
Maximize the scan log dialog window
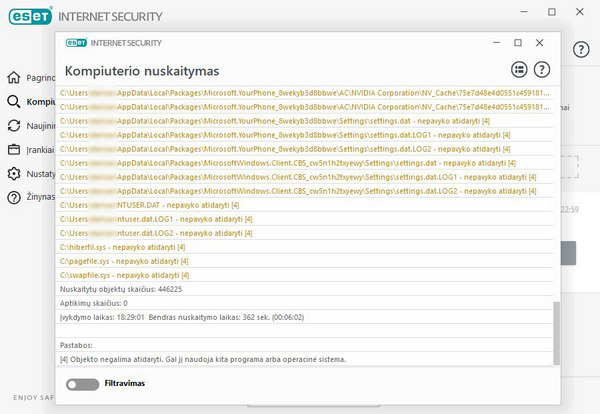(517, 43)
